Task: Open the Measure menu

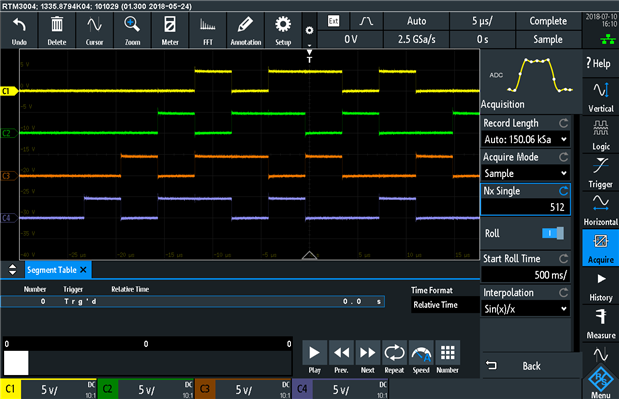Action: [600, 324]
